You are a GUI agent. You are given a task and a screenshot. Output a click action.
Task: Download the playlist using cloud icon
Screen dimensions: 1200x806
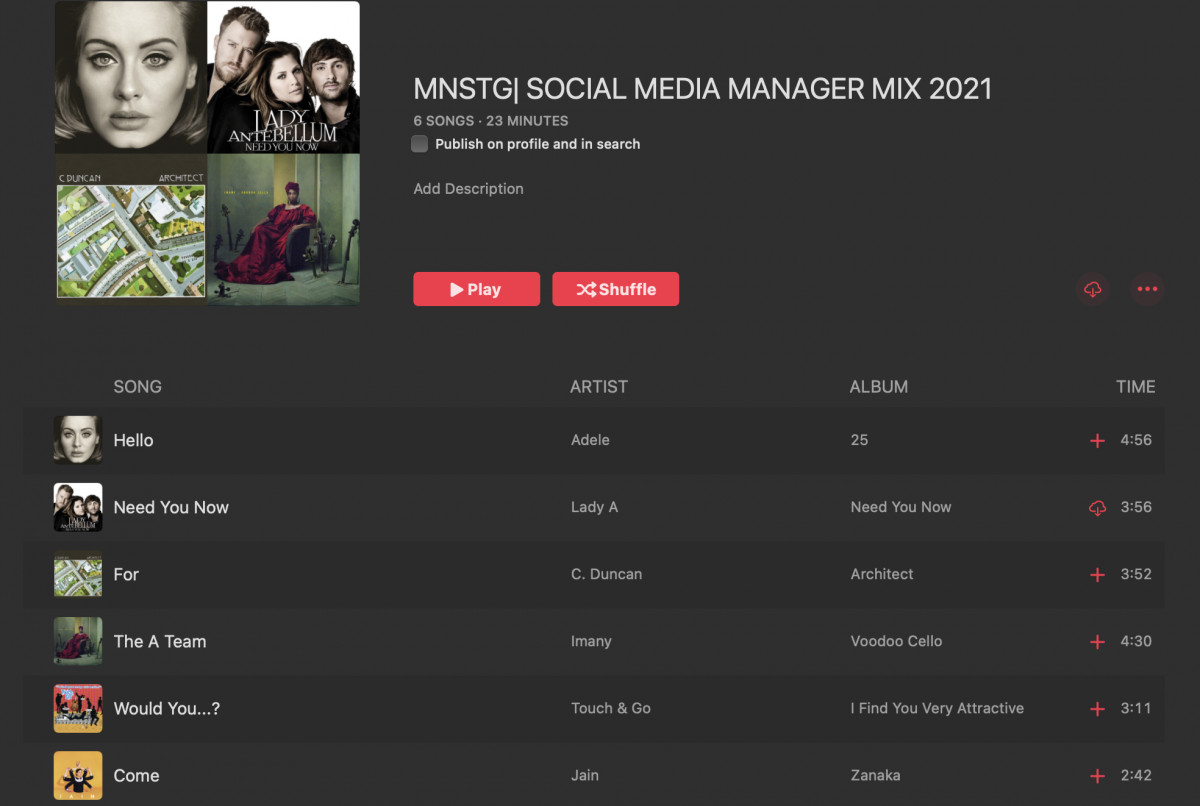tap(1093, 289)
